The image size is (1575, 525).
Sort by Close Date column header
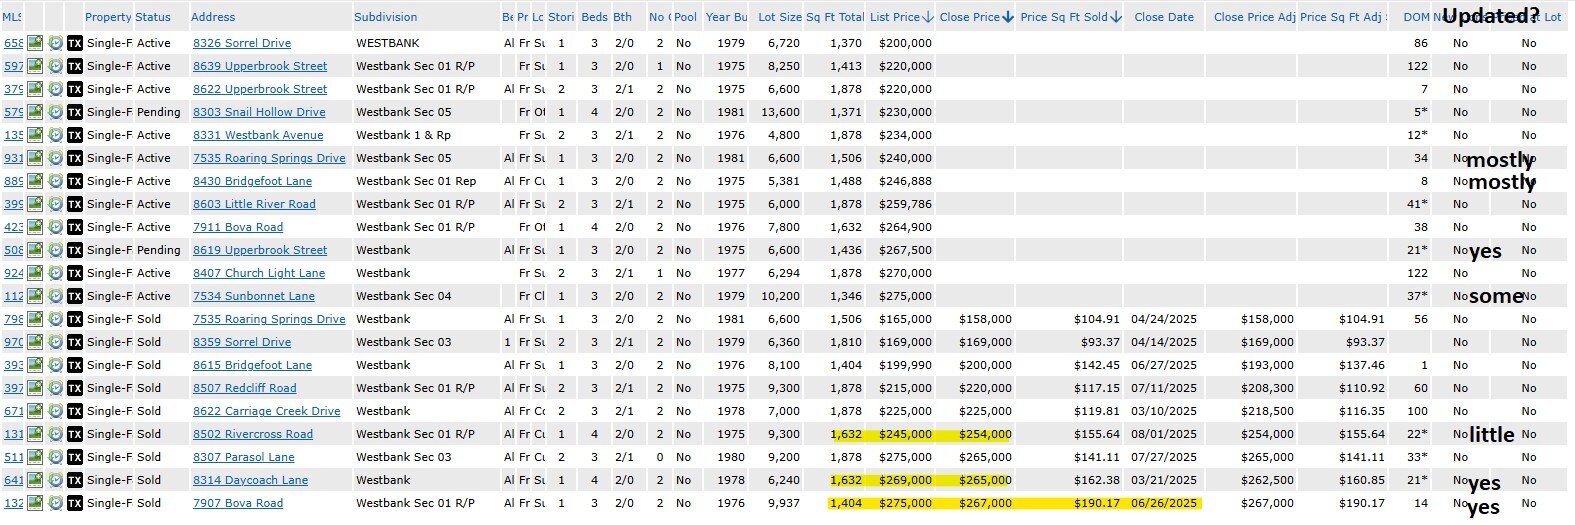(1163, 17)
